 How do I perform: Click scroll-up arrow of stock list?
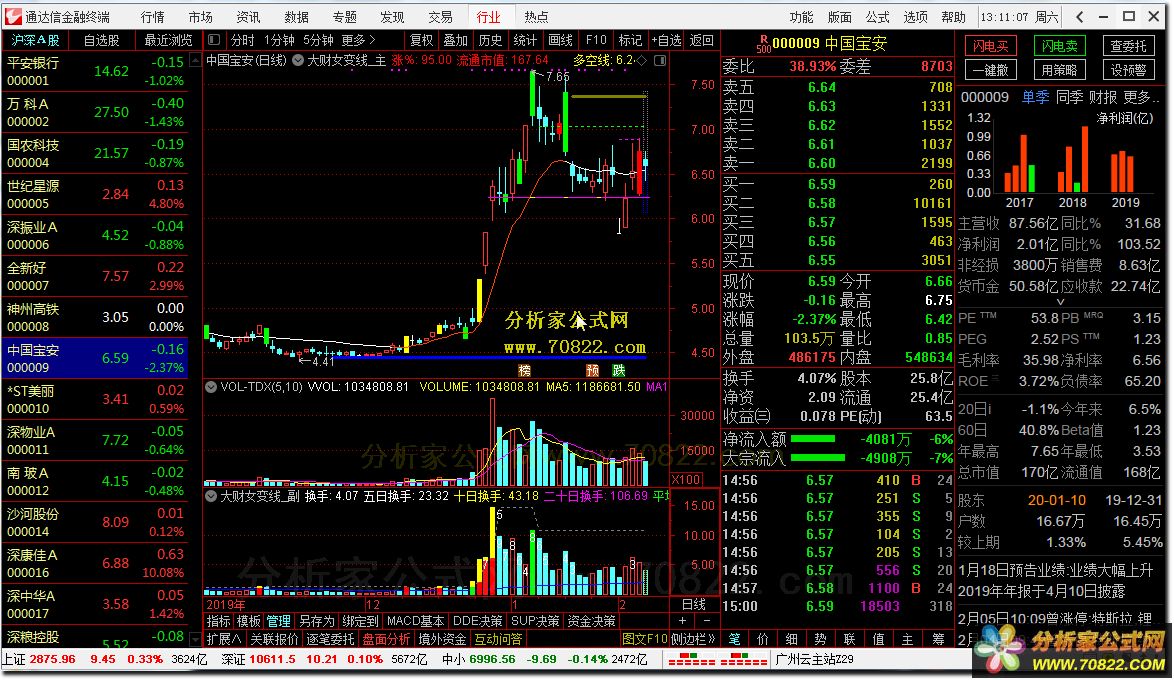pos(195,62)
